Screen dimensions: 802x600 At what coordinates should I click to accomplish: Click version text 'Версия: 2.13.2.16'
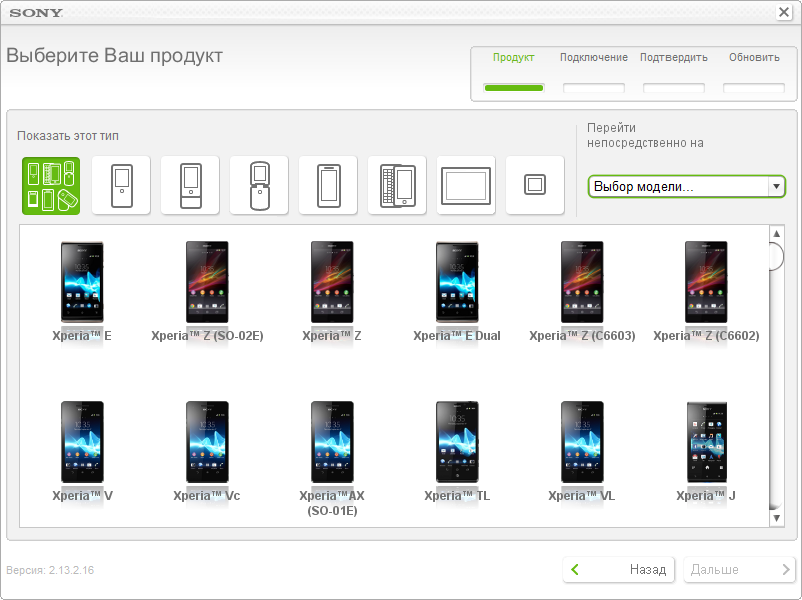(x=50, y=570)
